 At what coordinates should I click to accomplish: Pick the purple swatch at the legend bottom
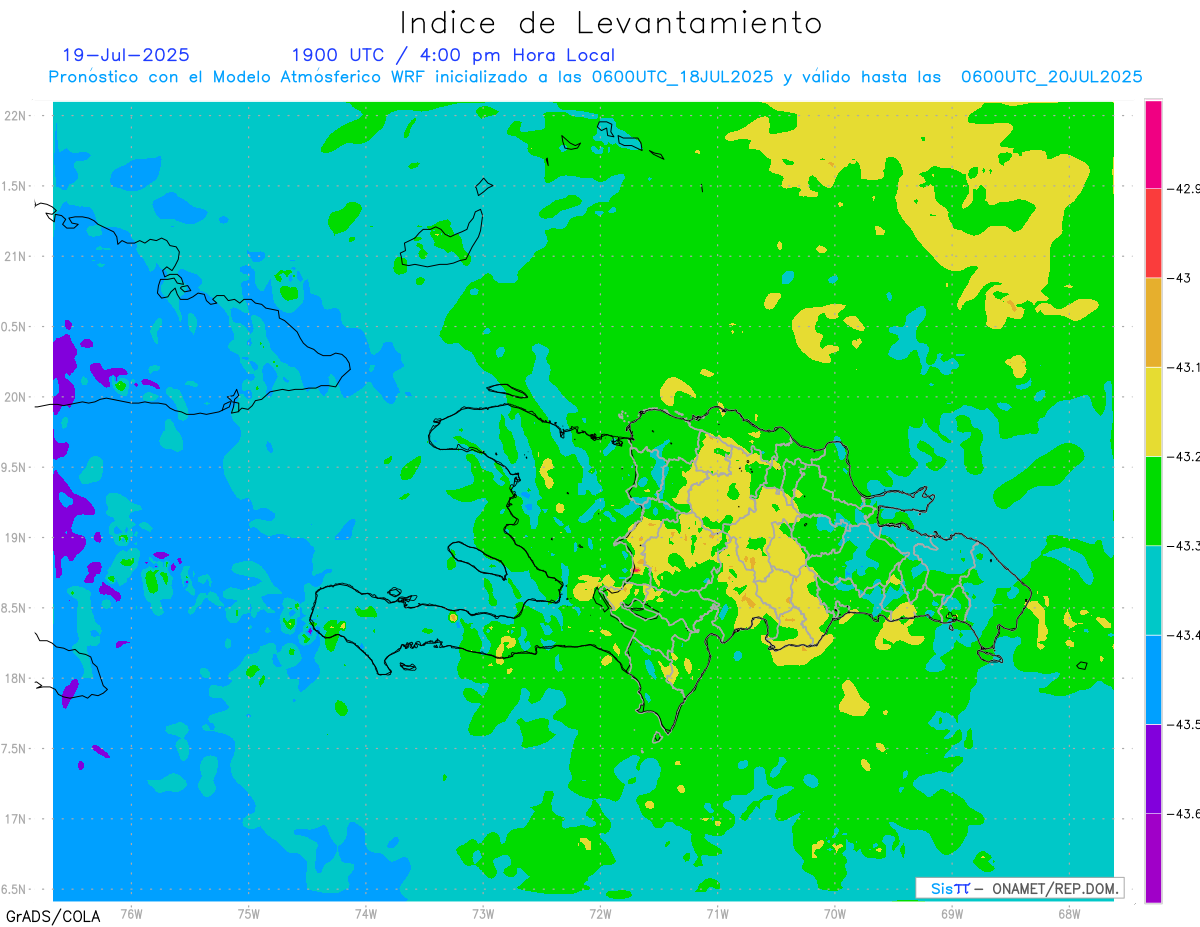point(1153,858)
